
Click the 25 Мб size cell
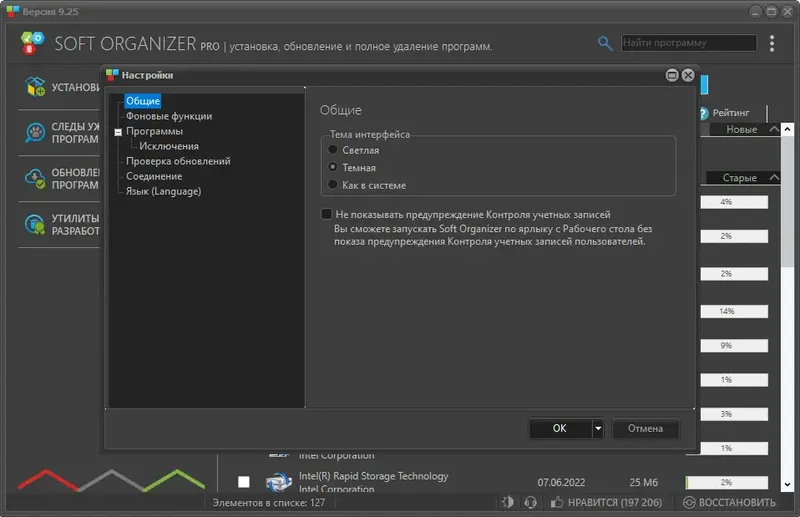tap(643, 482)
